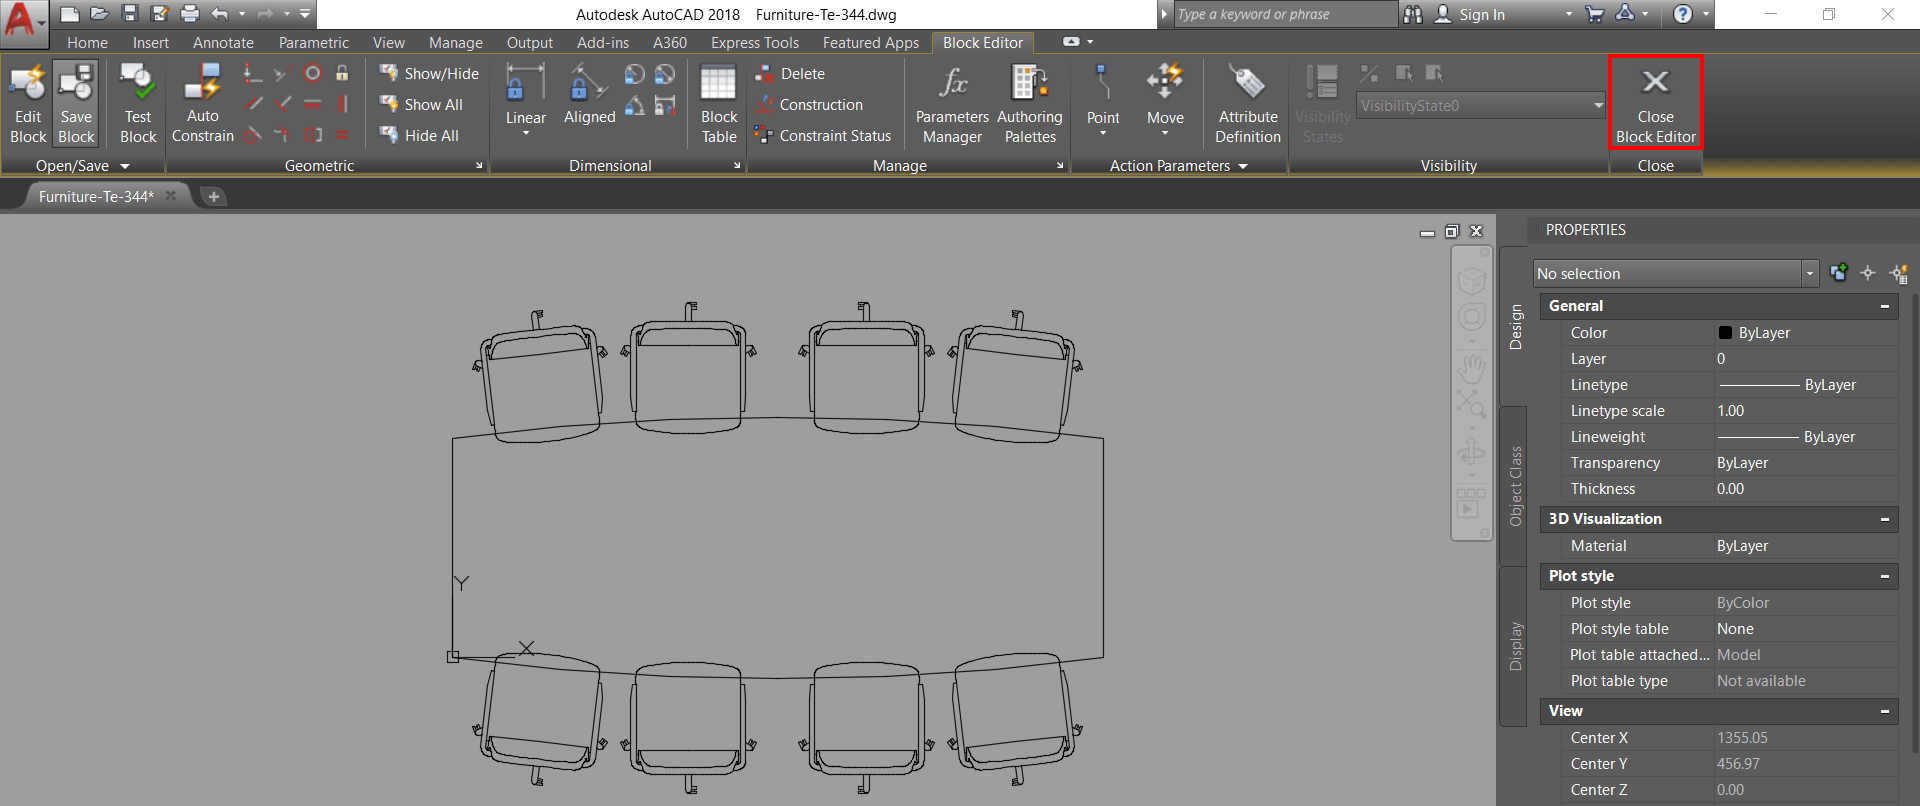
Task: Collapse the Plot style section
Action: tap(1884, 576)
